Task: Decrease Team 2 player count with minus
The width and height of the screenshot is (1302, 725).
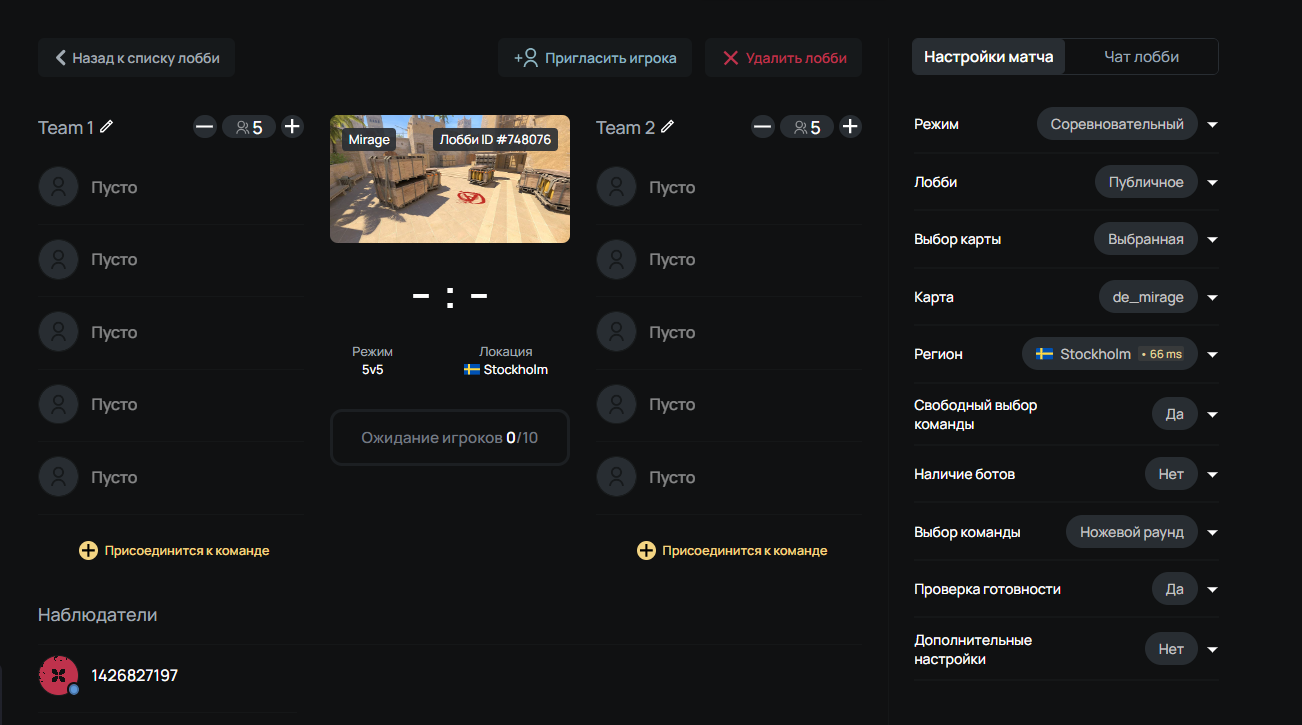Action: (763, 127)
